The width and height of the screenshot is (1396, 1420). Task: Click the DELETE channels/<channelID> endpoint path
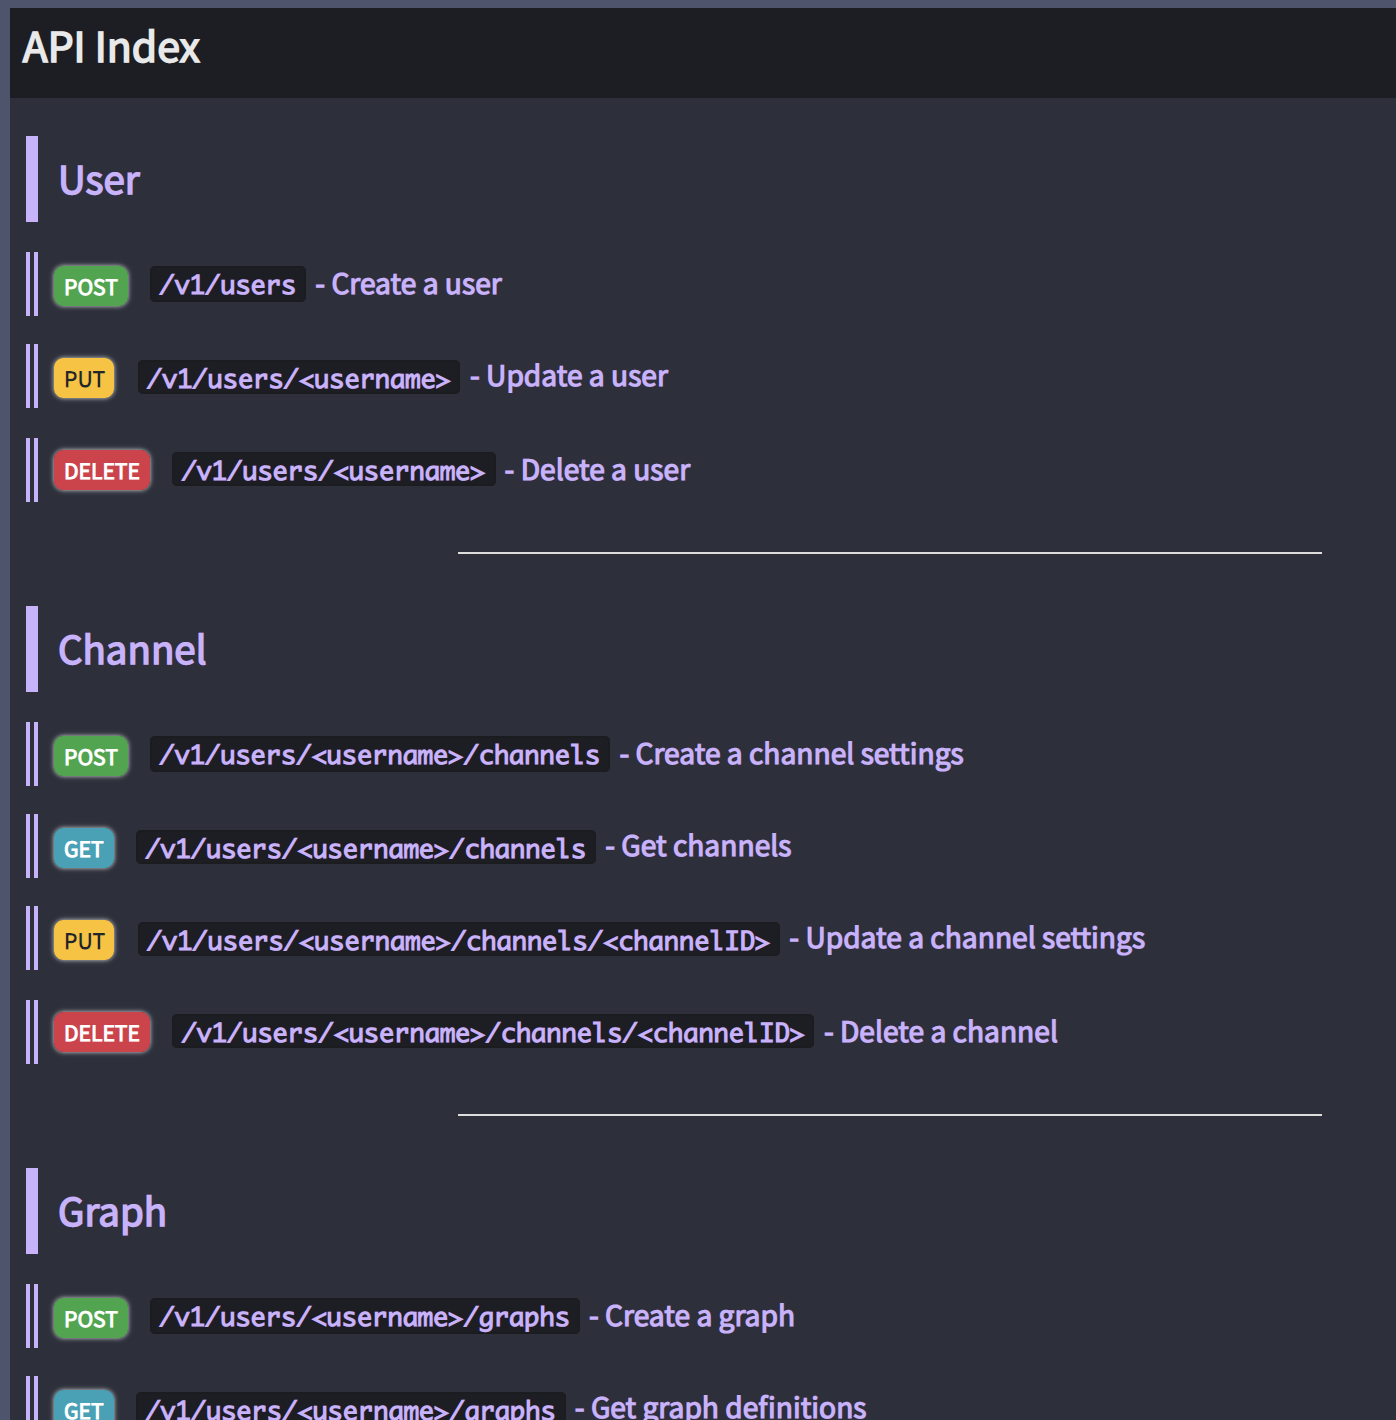click(492, 1033)
